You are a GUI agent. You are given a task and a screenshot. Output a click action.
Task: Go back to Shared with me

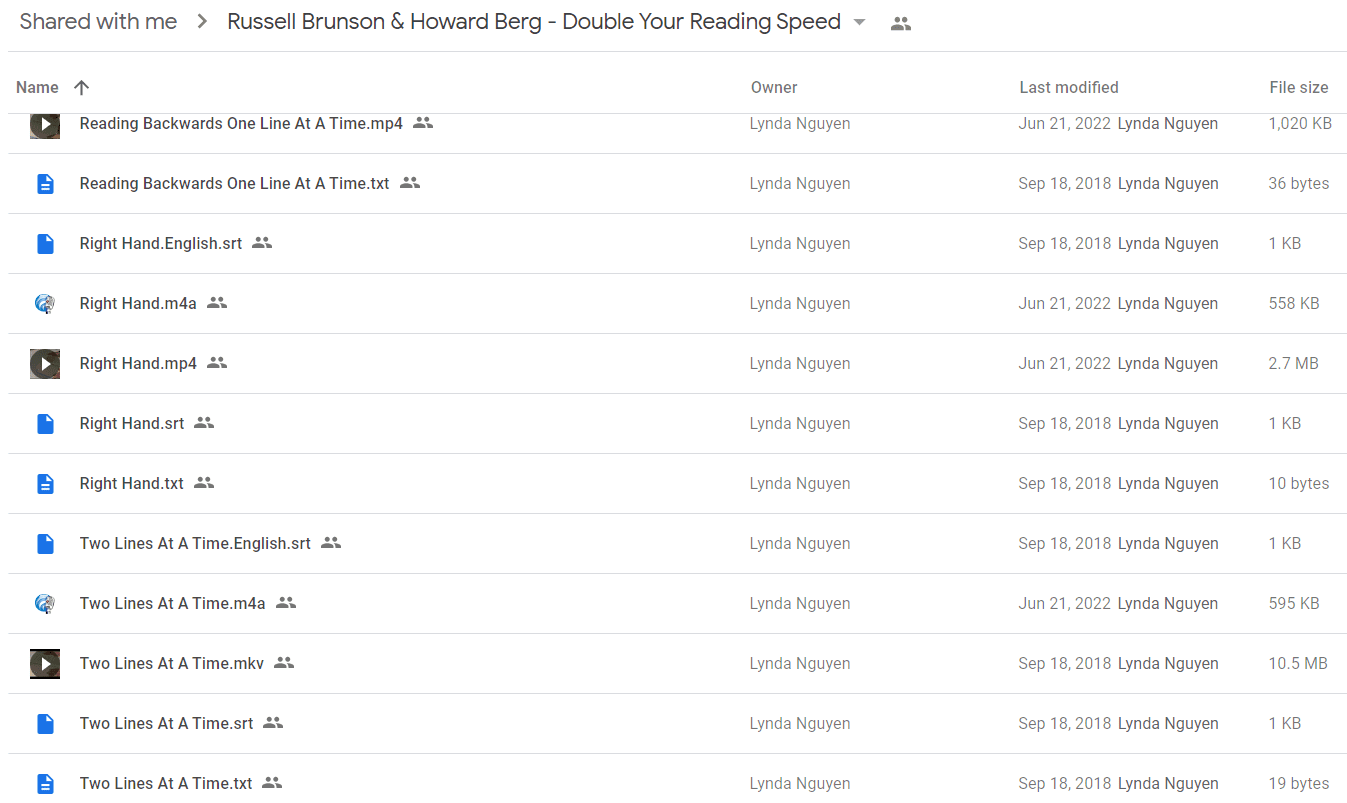(98, 22)
